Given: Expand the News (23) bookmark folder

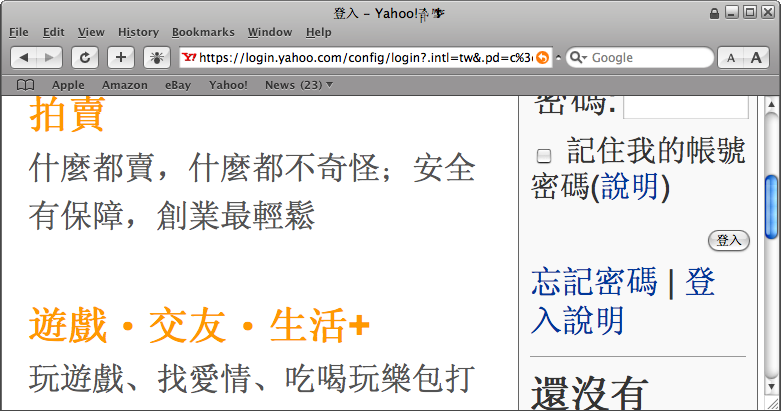Looking at the screenshot, I should pos(299,85).
